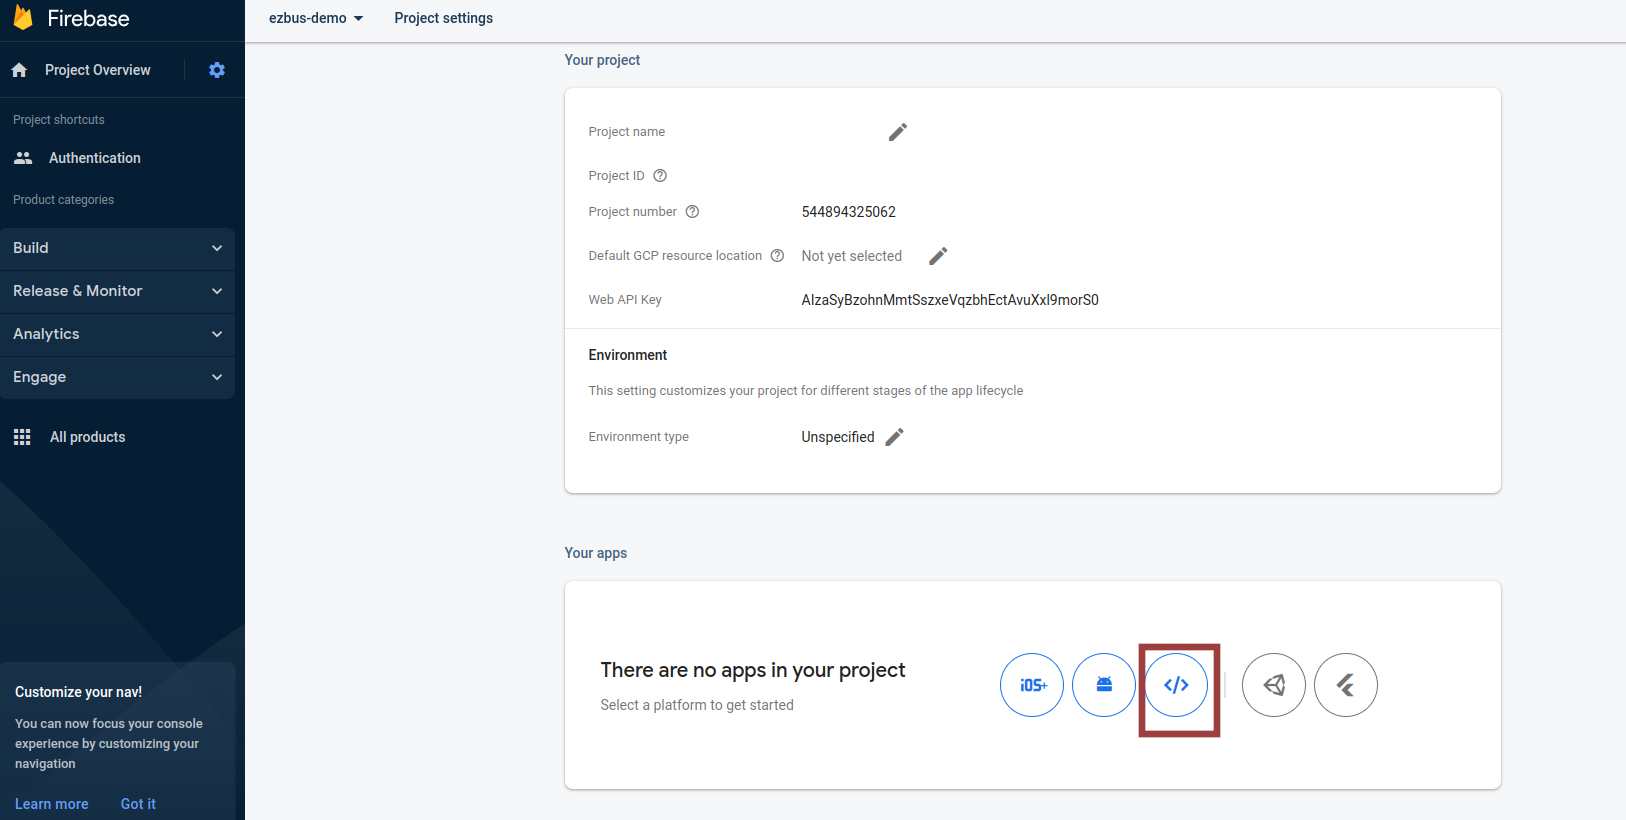Screen dimensions: 1626x820
Task: Add a Web app
Action: (x=1176, y=685)
